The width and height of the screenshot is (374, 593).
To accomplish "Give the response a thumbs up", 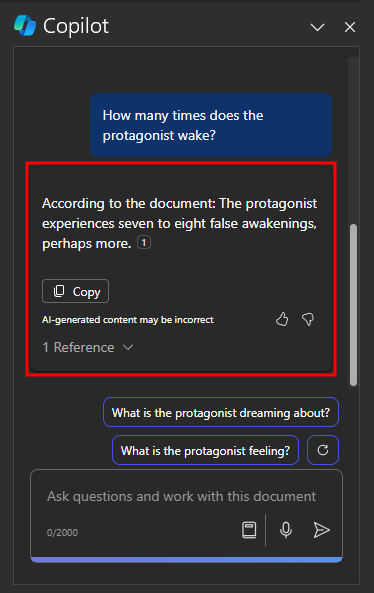I will coord(282,320).
